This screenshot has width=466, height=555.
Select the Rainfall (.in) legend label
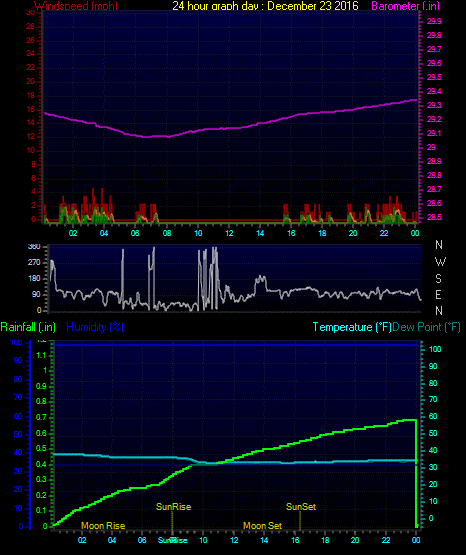[x=28, y=327]
